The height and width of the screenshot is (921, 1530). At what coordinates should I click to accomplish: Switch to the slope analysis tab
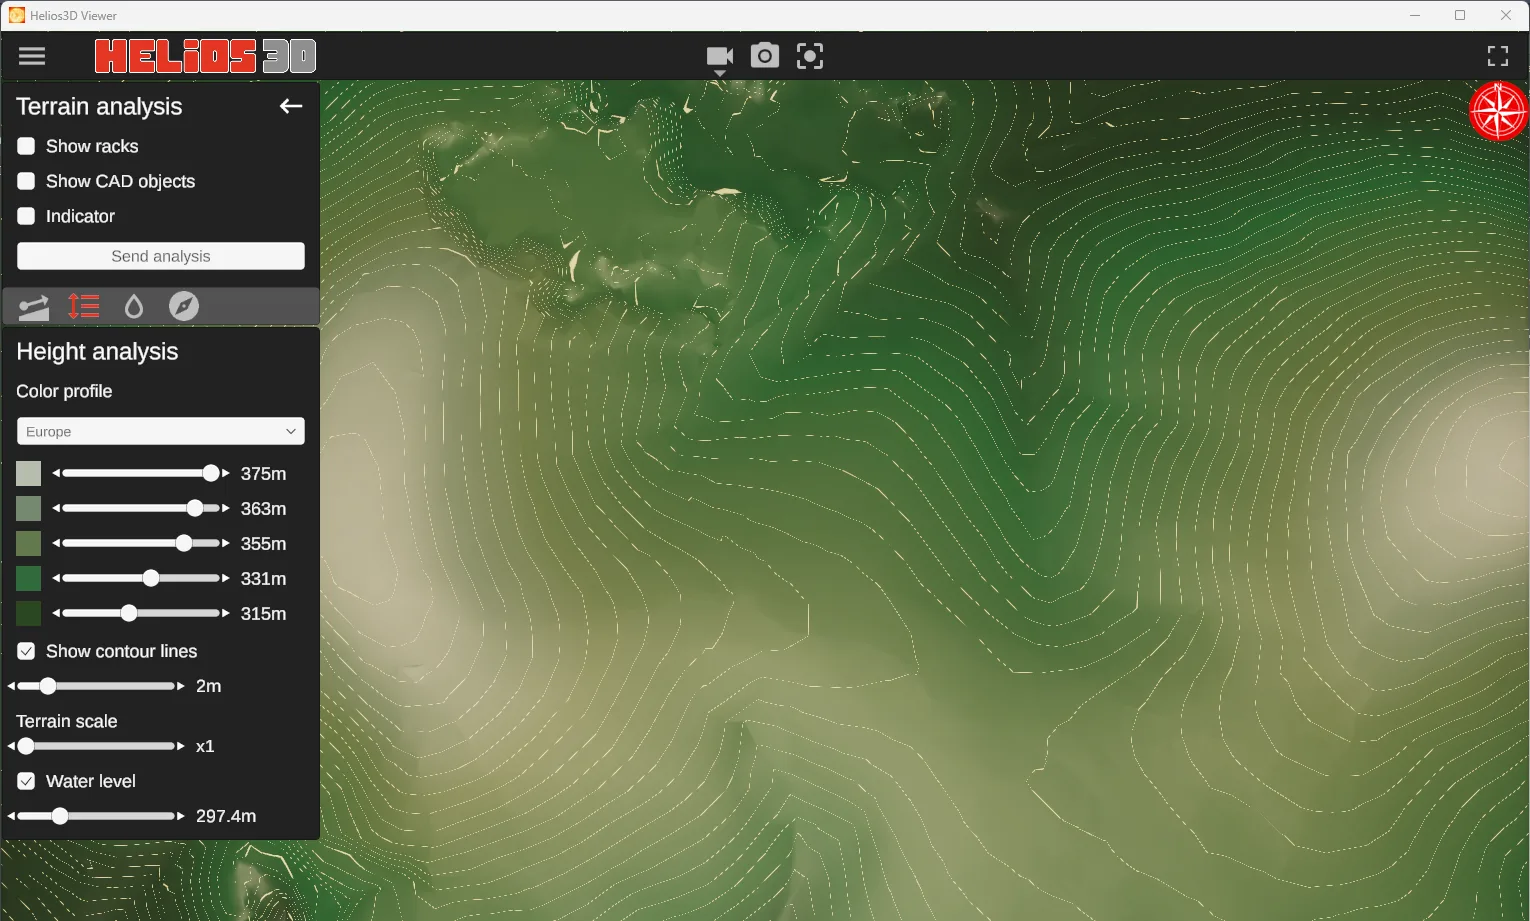click(x=34, y=306)
